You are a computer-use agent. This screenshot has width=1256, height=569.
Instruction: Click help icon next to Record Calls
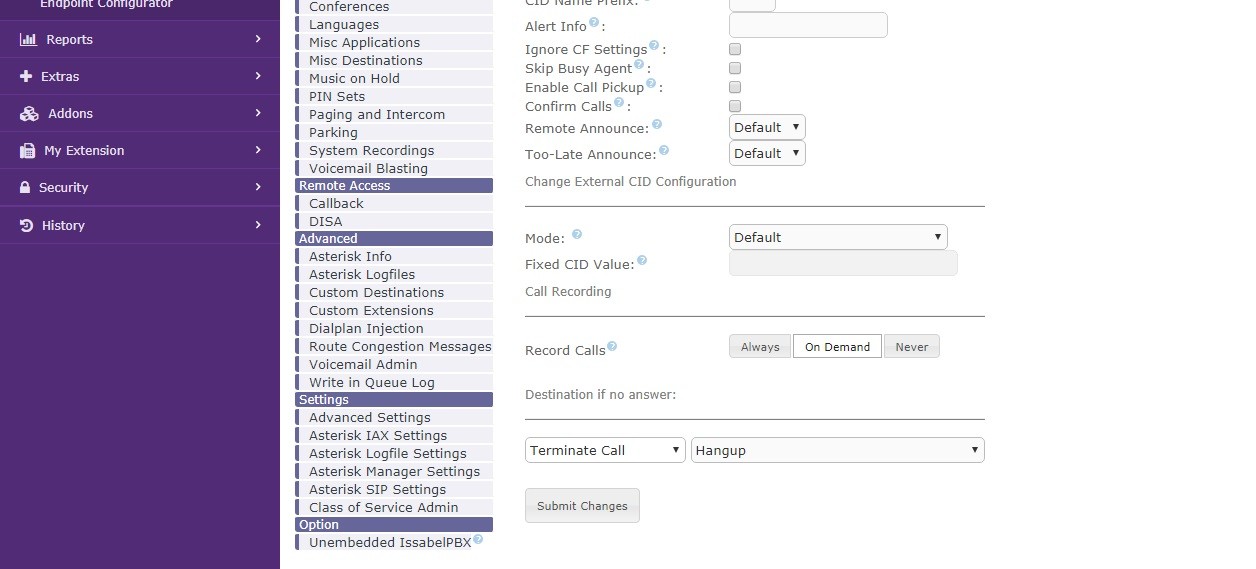612,347
